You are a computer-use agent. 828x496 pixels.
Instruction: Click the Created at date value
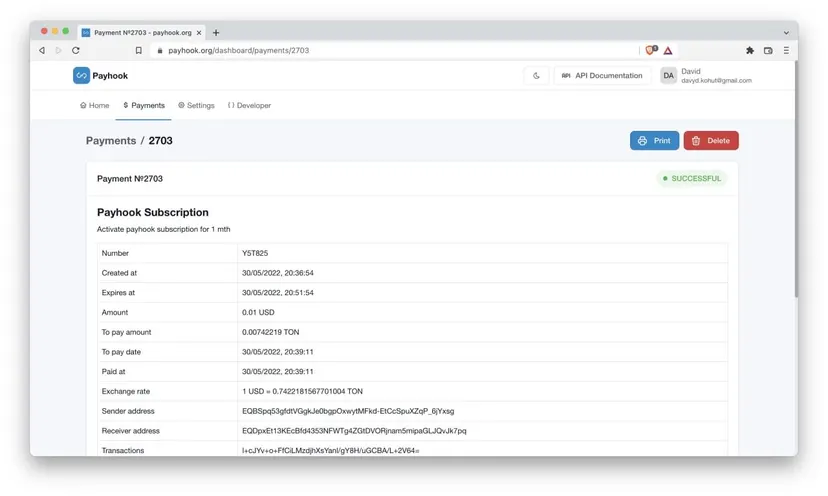click(278, 273)
